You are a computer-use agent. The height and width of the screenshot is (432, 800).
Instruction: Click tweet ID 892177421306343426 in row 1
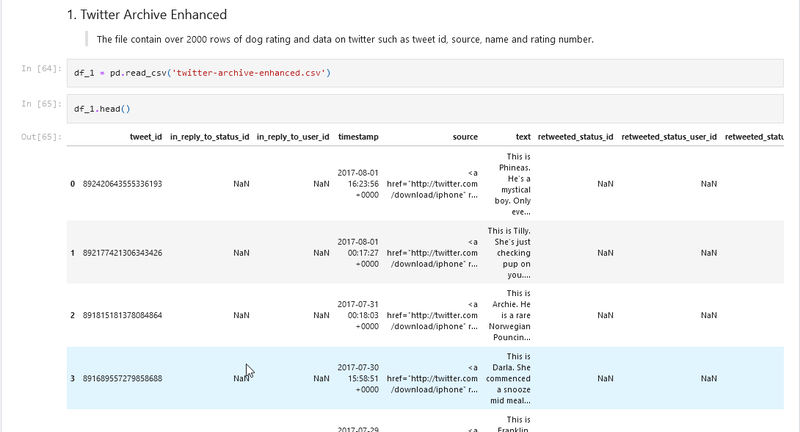click(x=122, y=253)
